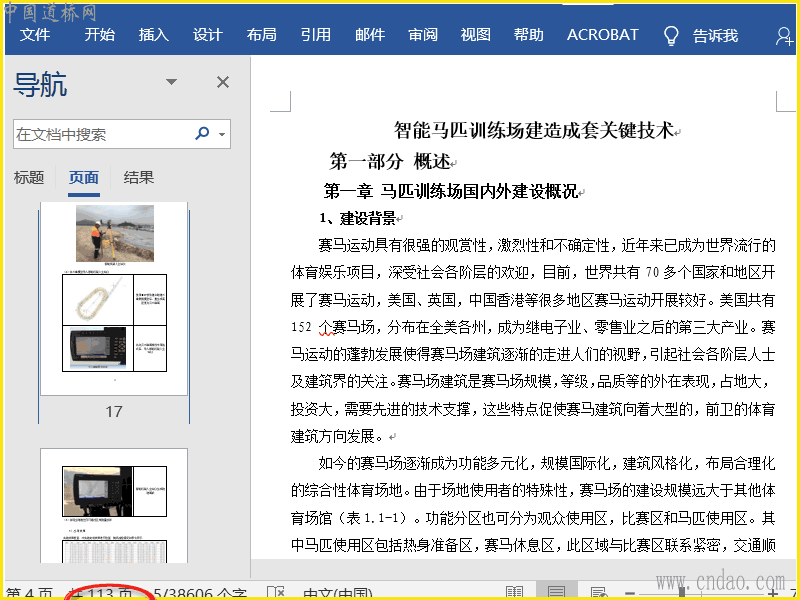
Task: Select the 页面 navigation tab
Action: point(84,178)
